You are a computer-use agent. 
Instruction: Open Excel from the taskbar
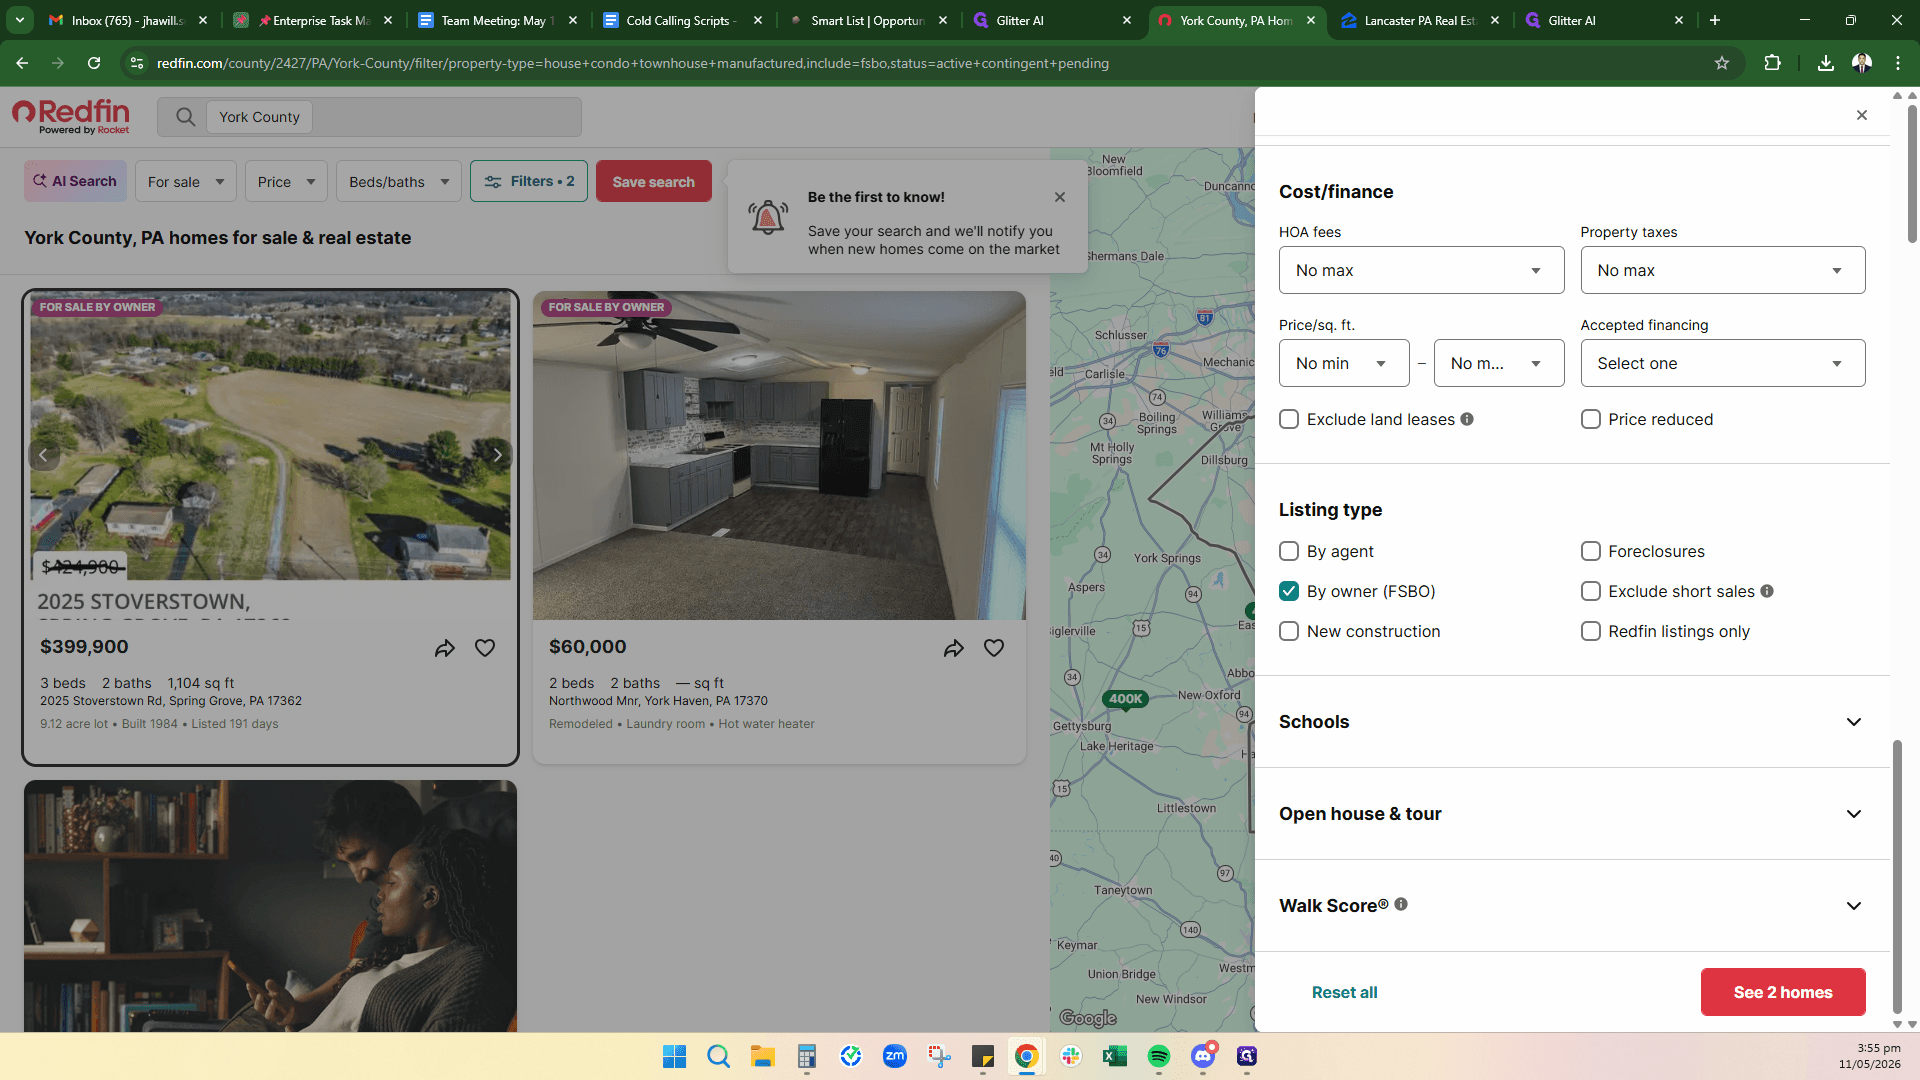click(x=1115, y=1056)
